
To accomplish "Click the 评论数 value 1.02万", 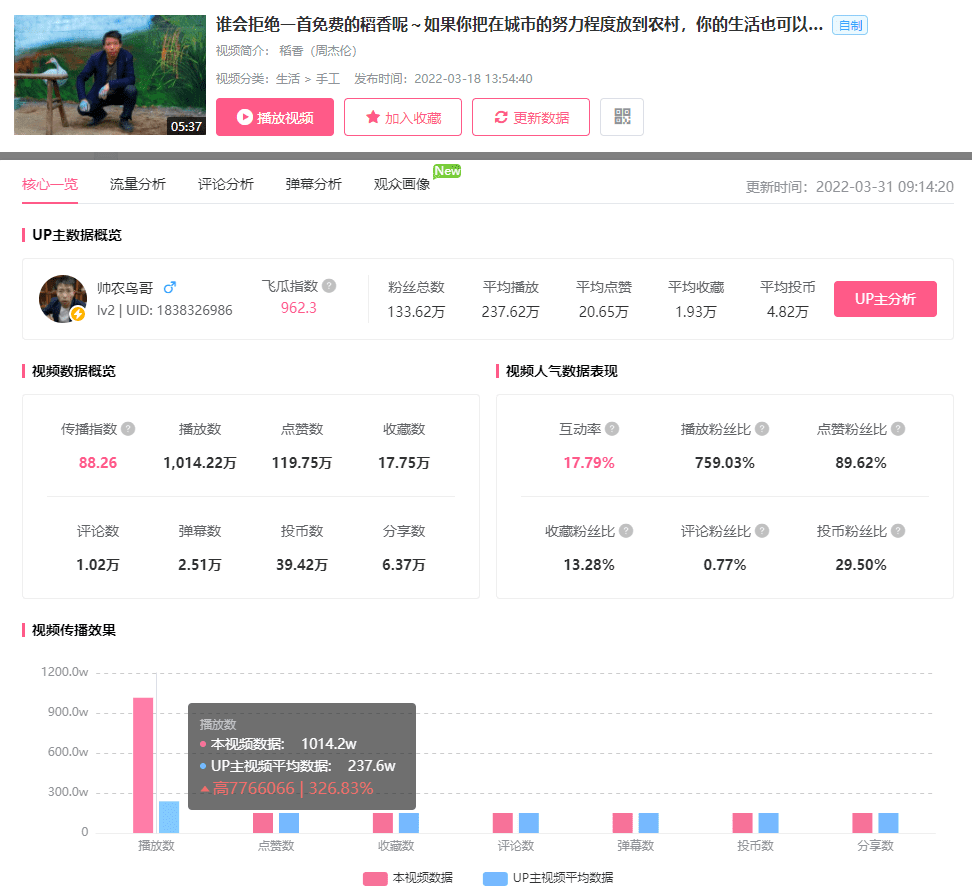I will coord(98,565).
